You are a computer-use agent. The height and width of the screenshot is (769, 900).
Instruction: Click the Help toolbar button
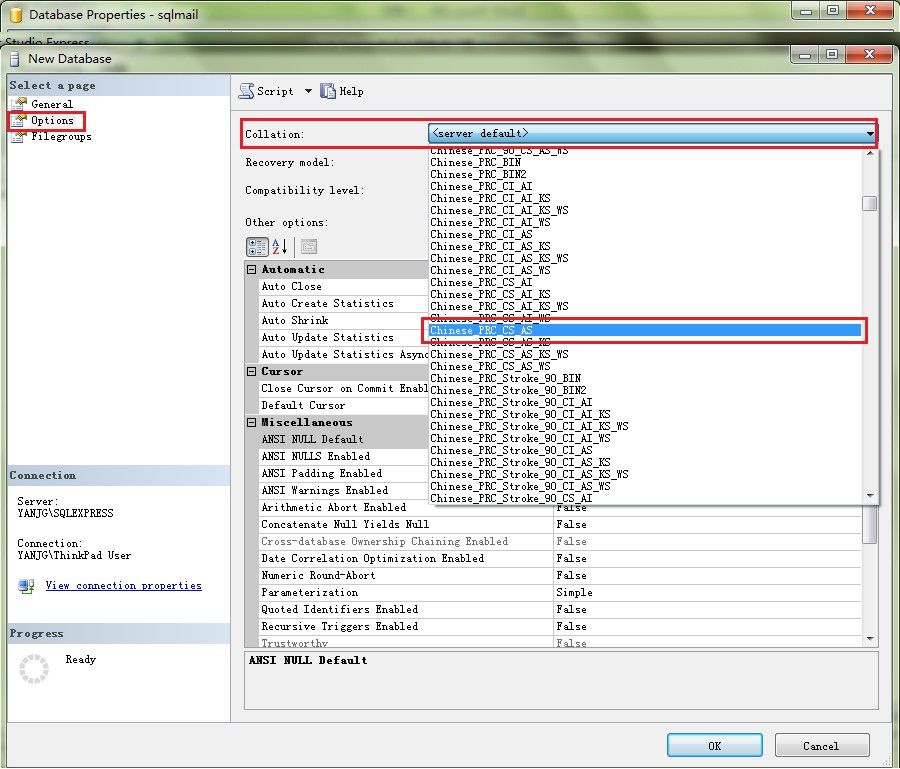tap(342, 91)
